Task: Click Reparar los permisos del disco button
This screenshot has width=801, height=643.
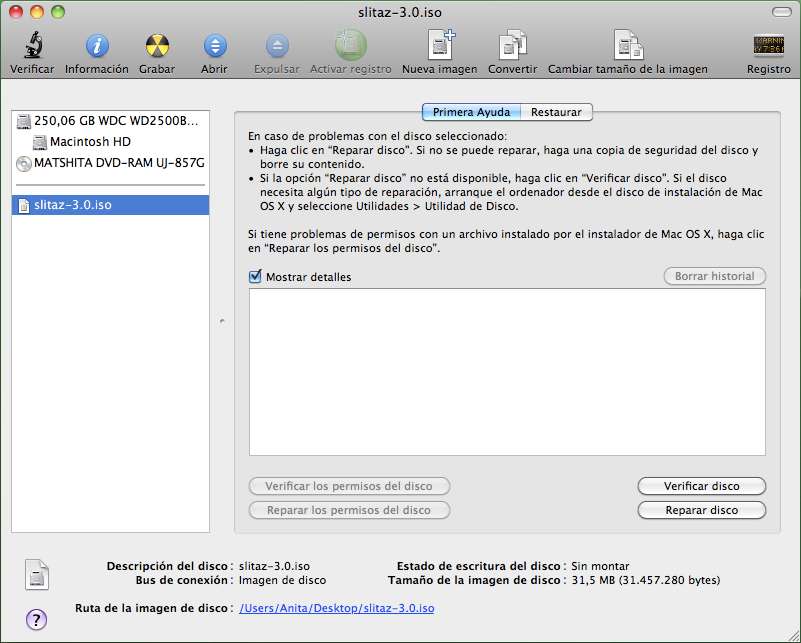Action: (349, 510)
